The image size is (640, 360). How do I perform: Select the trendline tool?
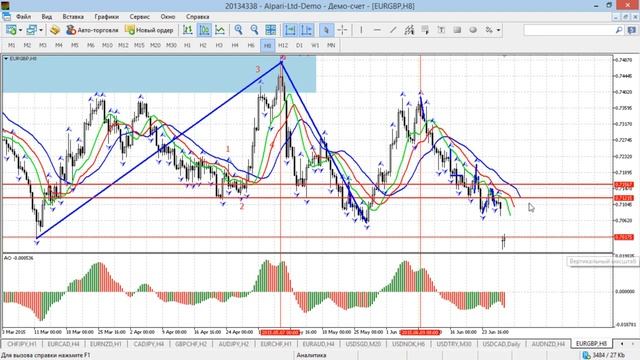[393, 30]
